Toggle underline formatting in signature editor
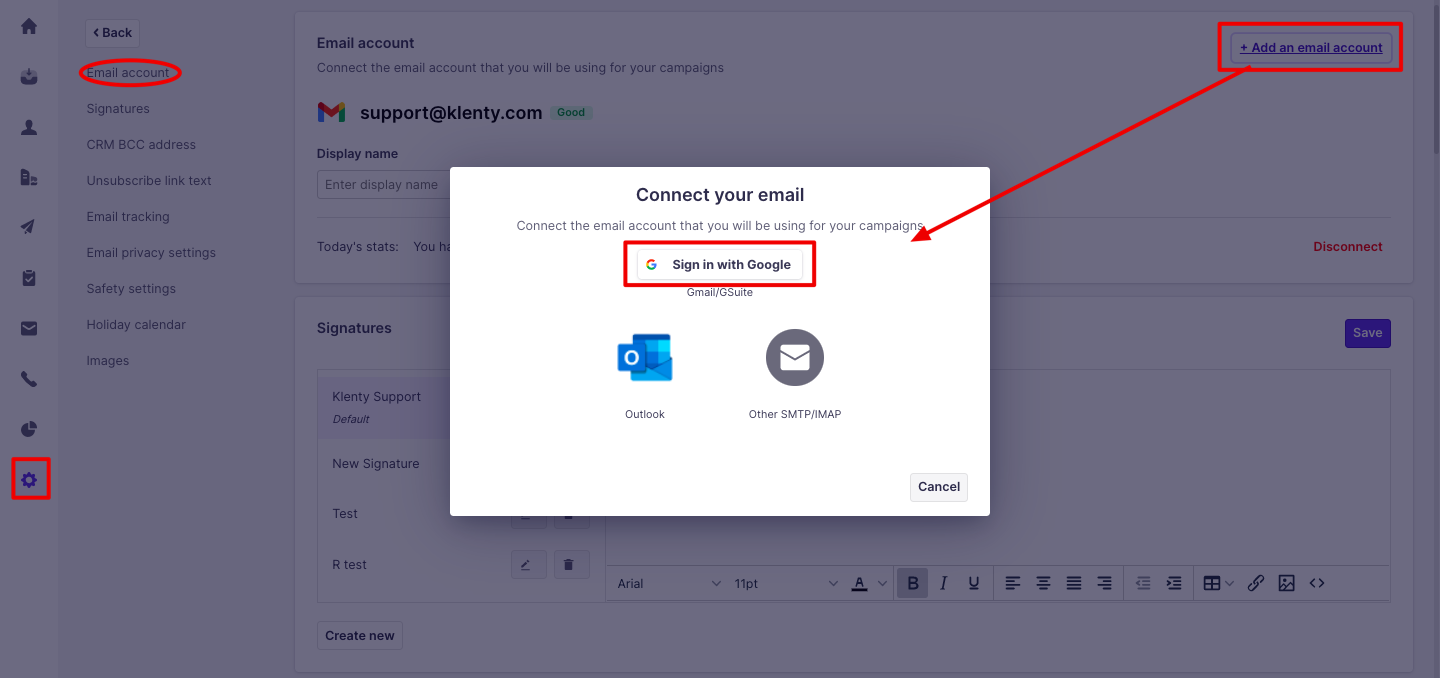Image resolution: width=1440 pixels, height=678 pixels. (x=974, y=583)
